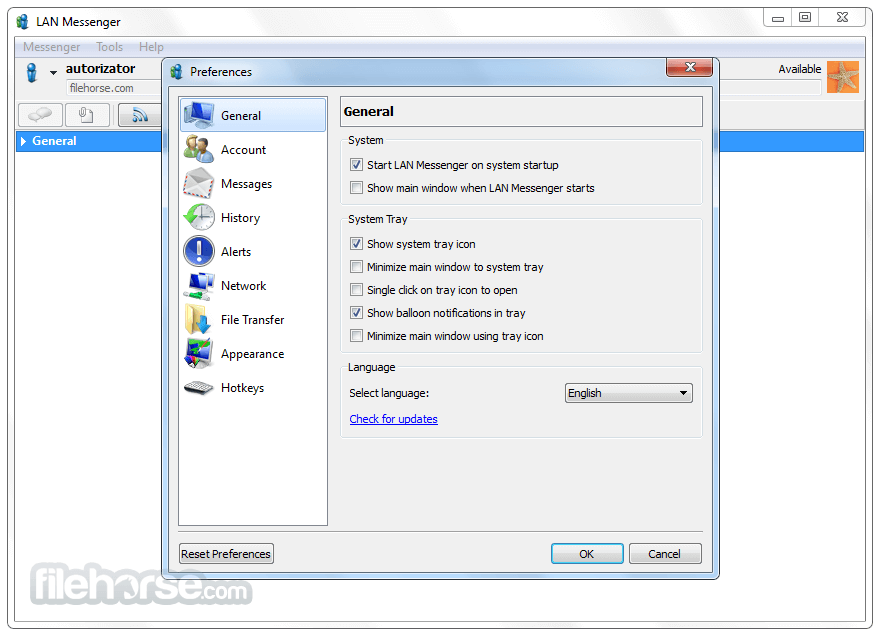
Task: Click the Preferences dialog title icon
Action: 177,72
